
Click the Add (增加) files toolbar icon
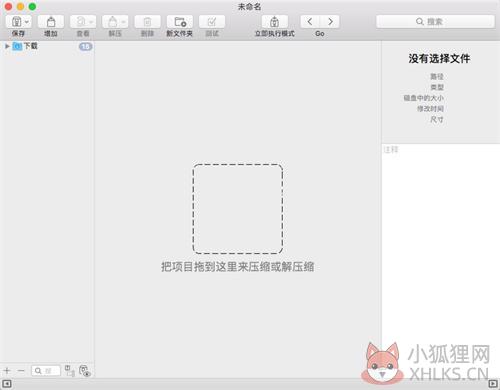click(x=51, y=22)
